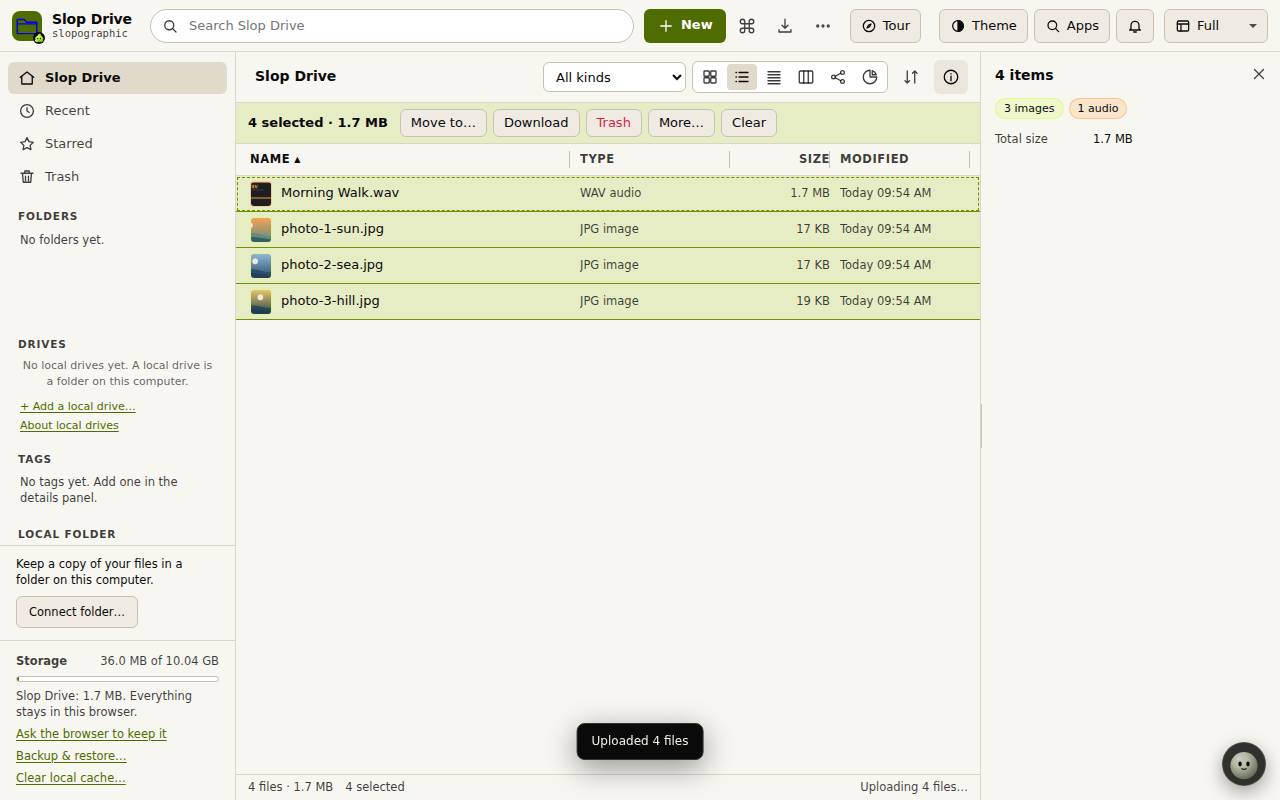Sort by the NAME column header
This screenshot has height=800, width=1280.
pyautogui.click(x=275, y=159)
